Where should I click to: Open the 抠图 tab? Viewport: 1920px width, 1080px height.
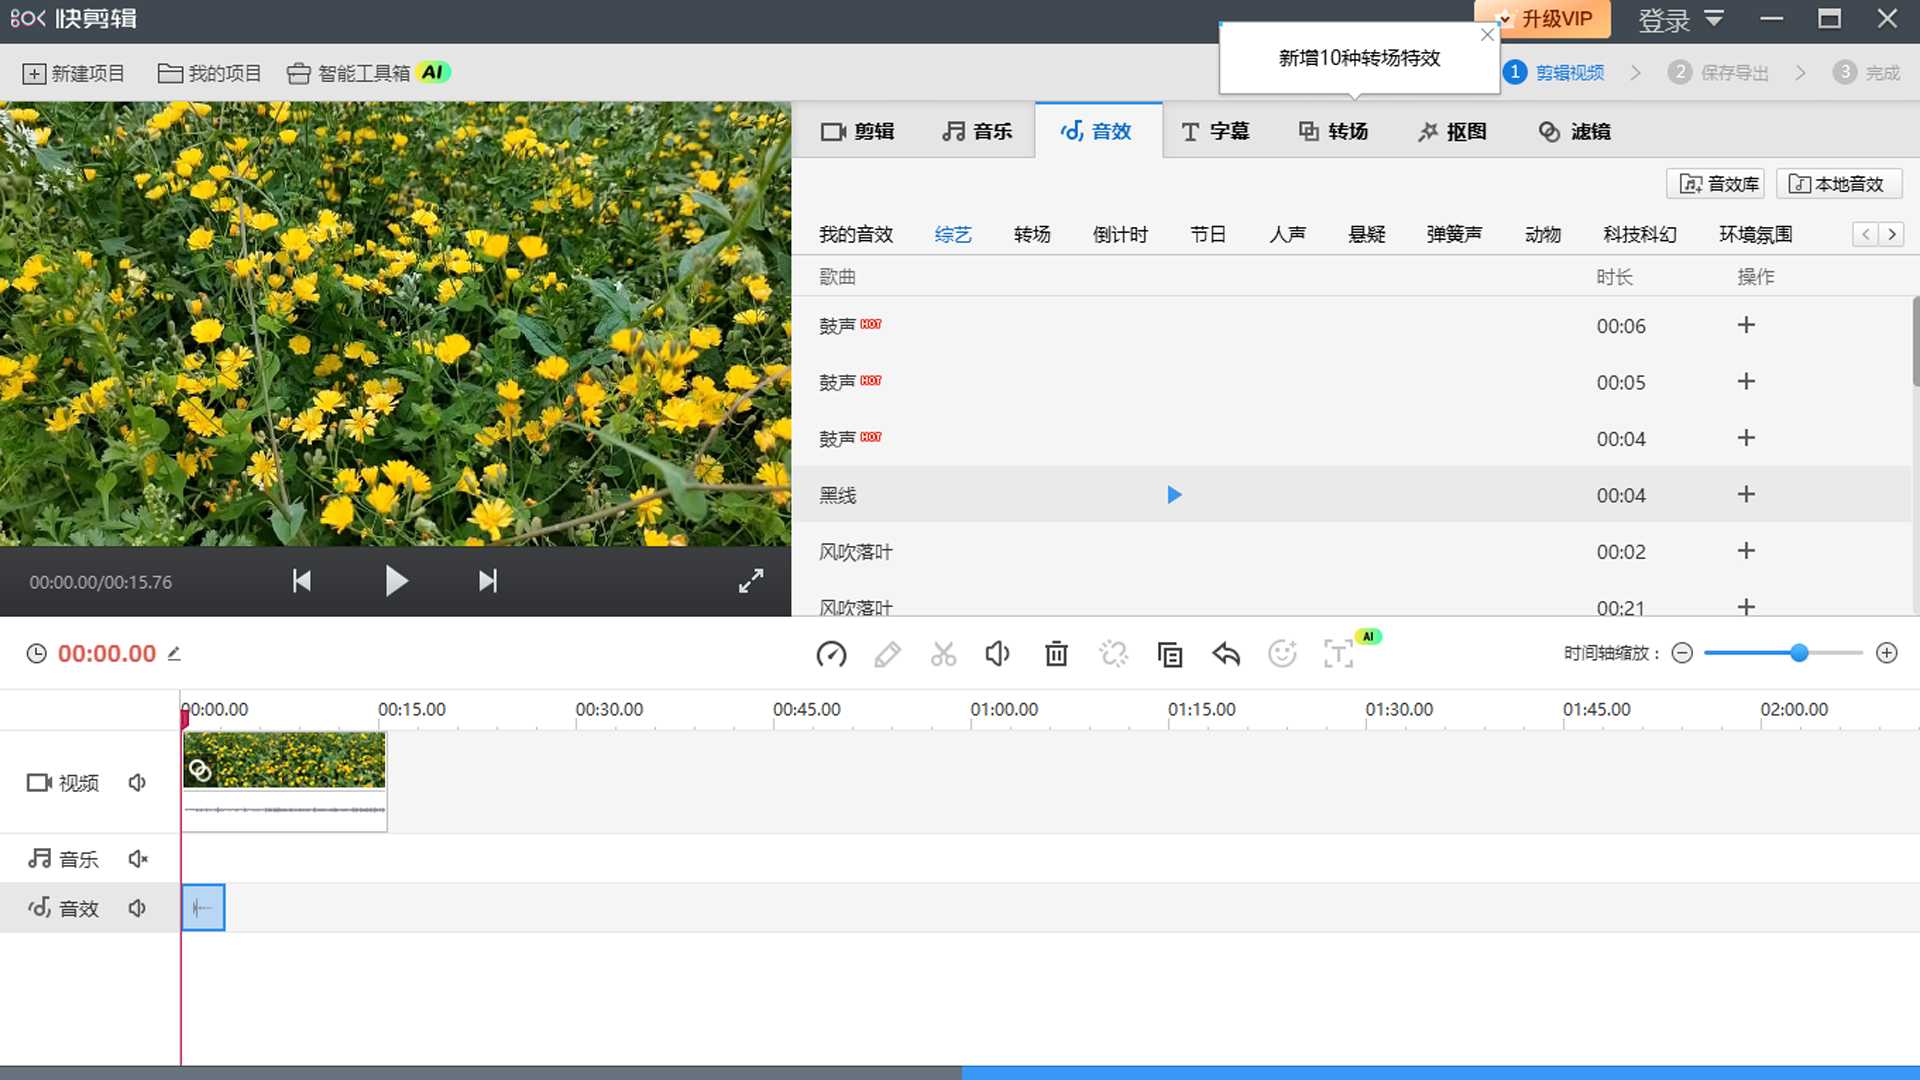[1452, 131]
